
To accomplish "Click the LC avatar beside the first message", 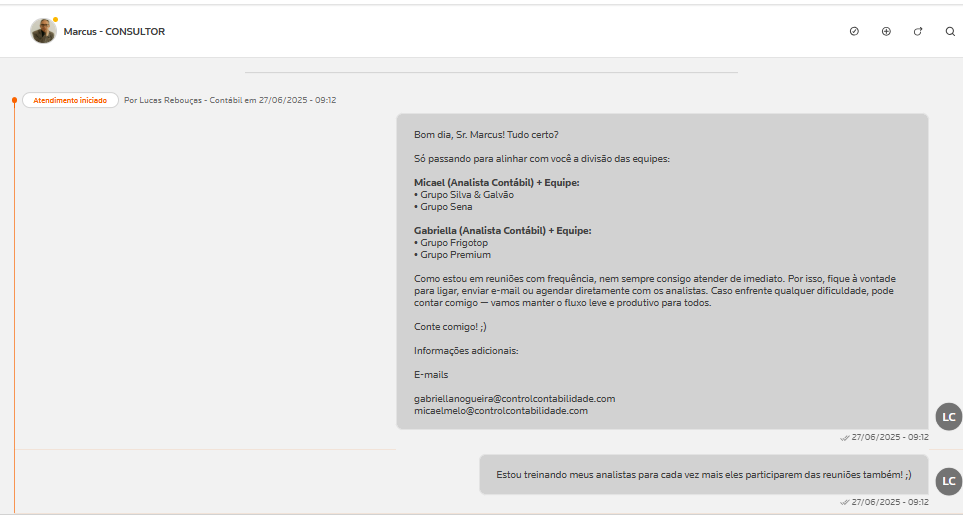I will click(948, 417).
